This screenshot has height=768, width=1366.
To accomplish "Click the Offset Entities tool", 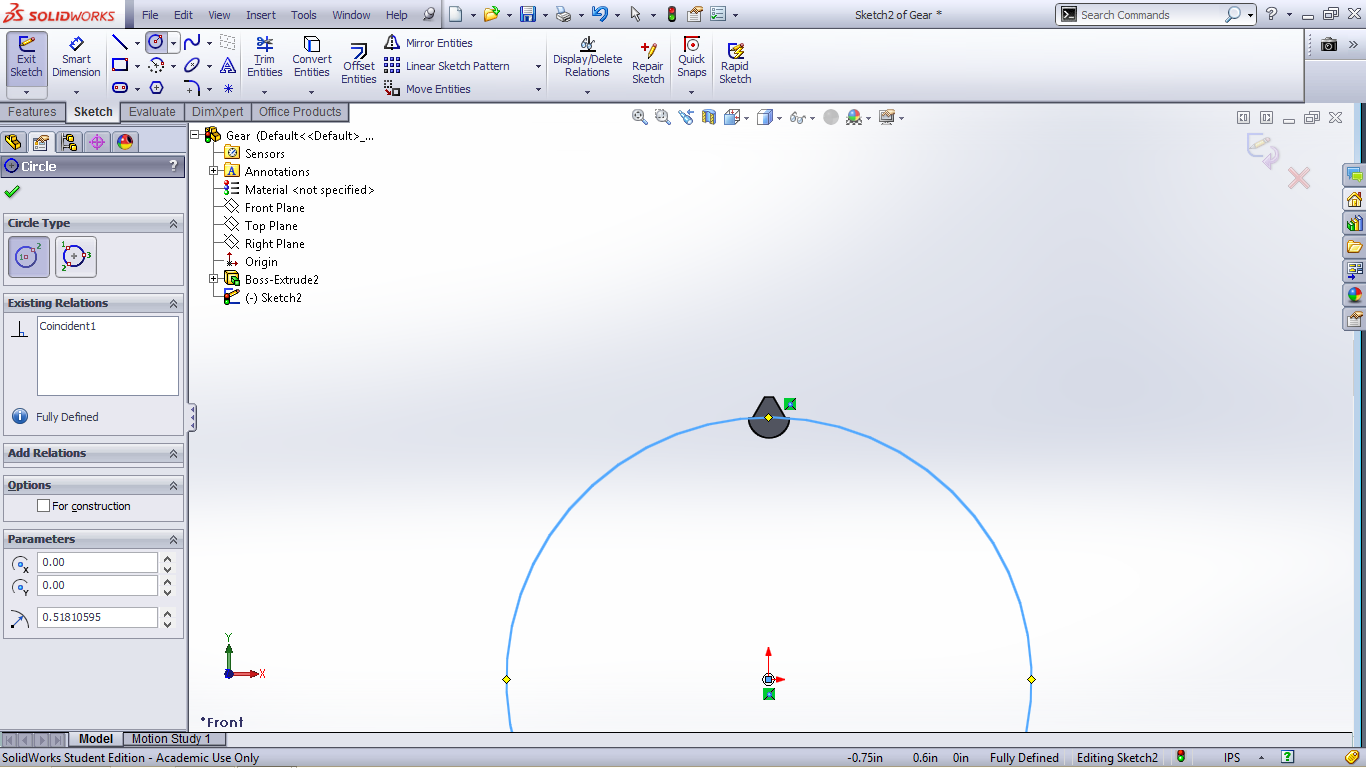I will (x=358, y=64).
